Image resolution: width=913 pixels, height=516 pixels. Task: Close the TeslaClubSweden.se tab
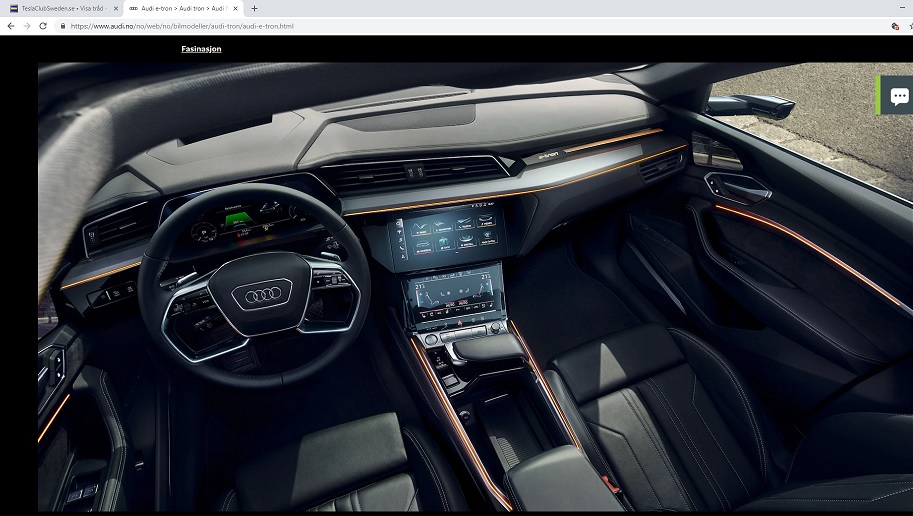pos(115,8)
